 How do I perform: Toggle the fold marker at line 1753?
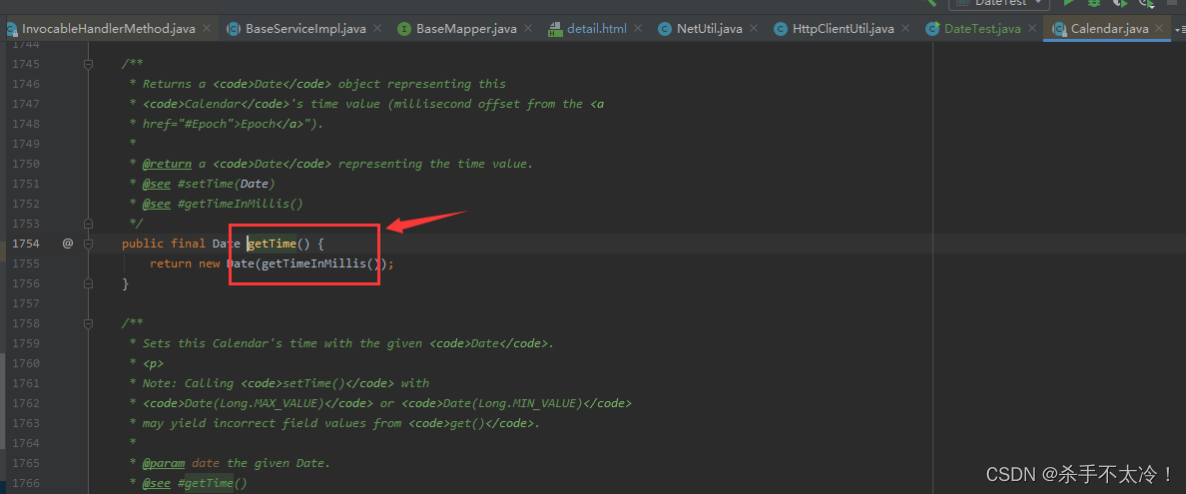88,224
